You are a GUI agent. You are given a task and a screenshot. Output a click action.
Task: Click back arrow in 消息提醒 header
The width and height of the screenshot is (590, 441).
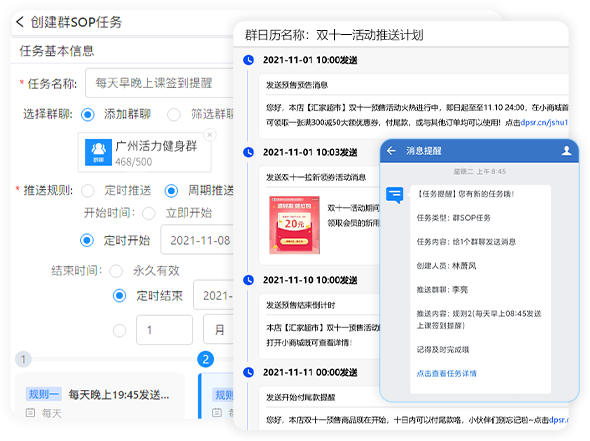(x=391, y=151)
